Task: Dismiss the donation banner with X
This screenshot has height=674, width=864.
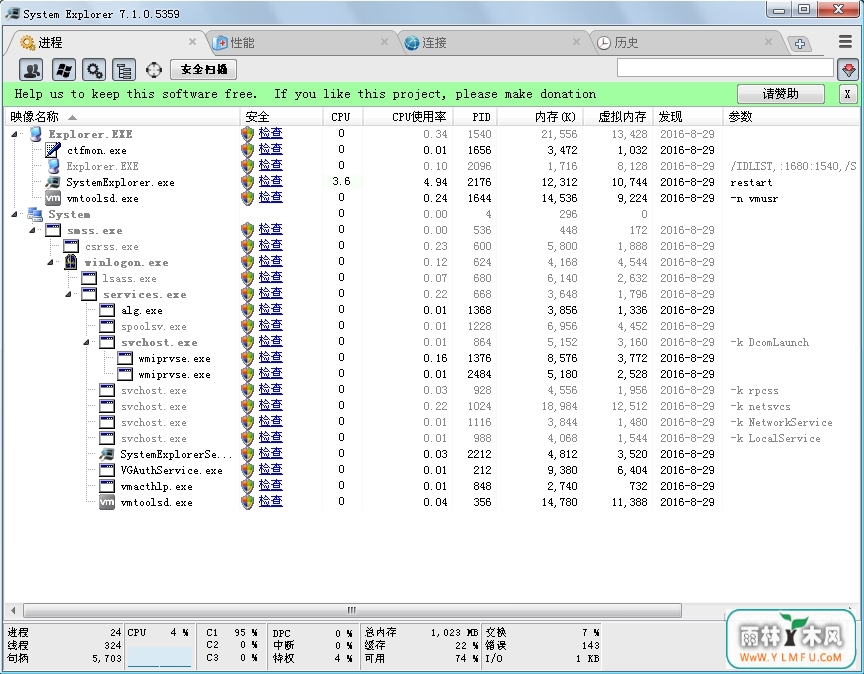Action: [847, 94]
